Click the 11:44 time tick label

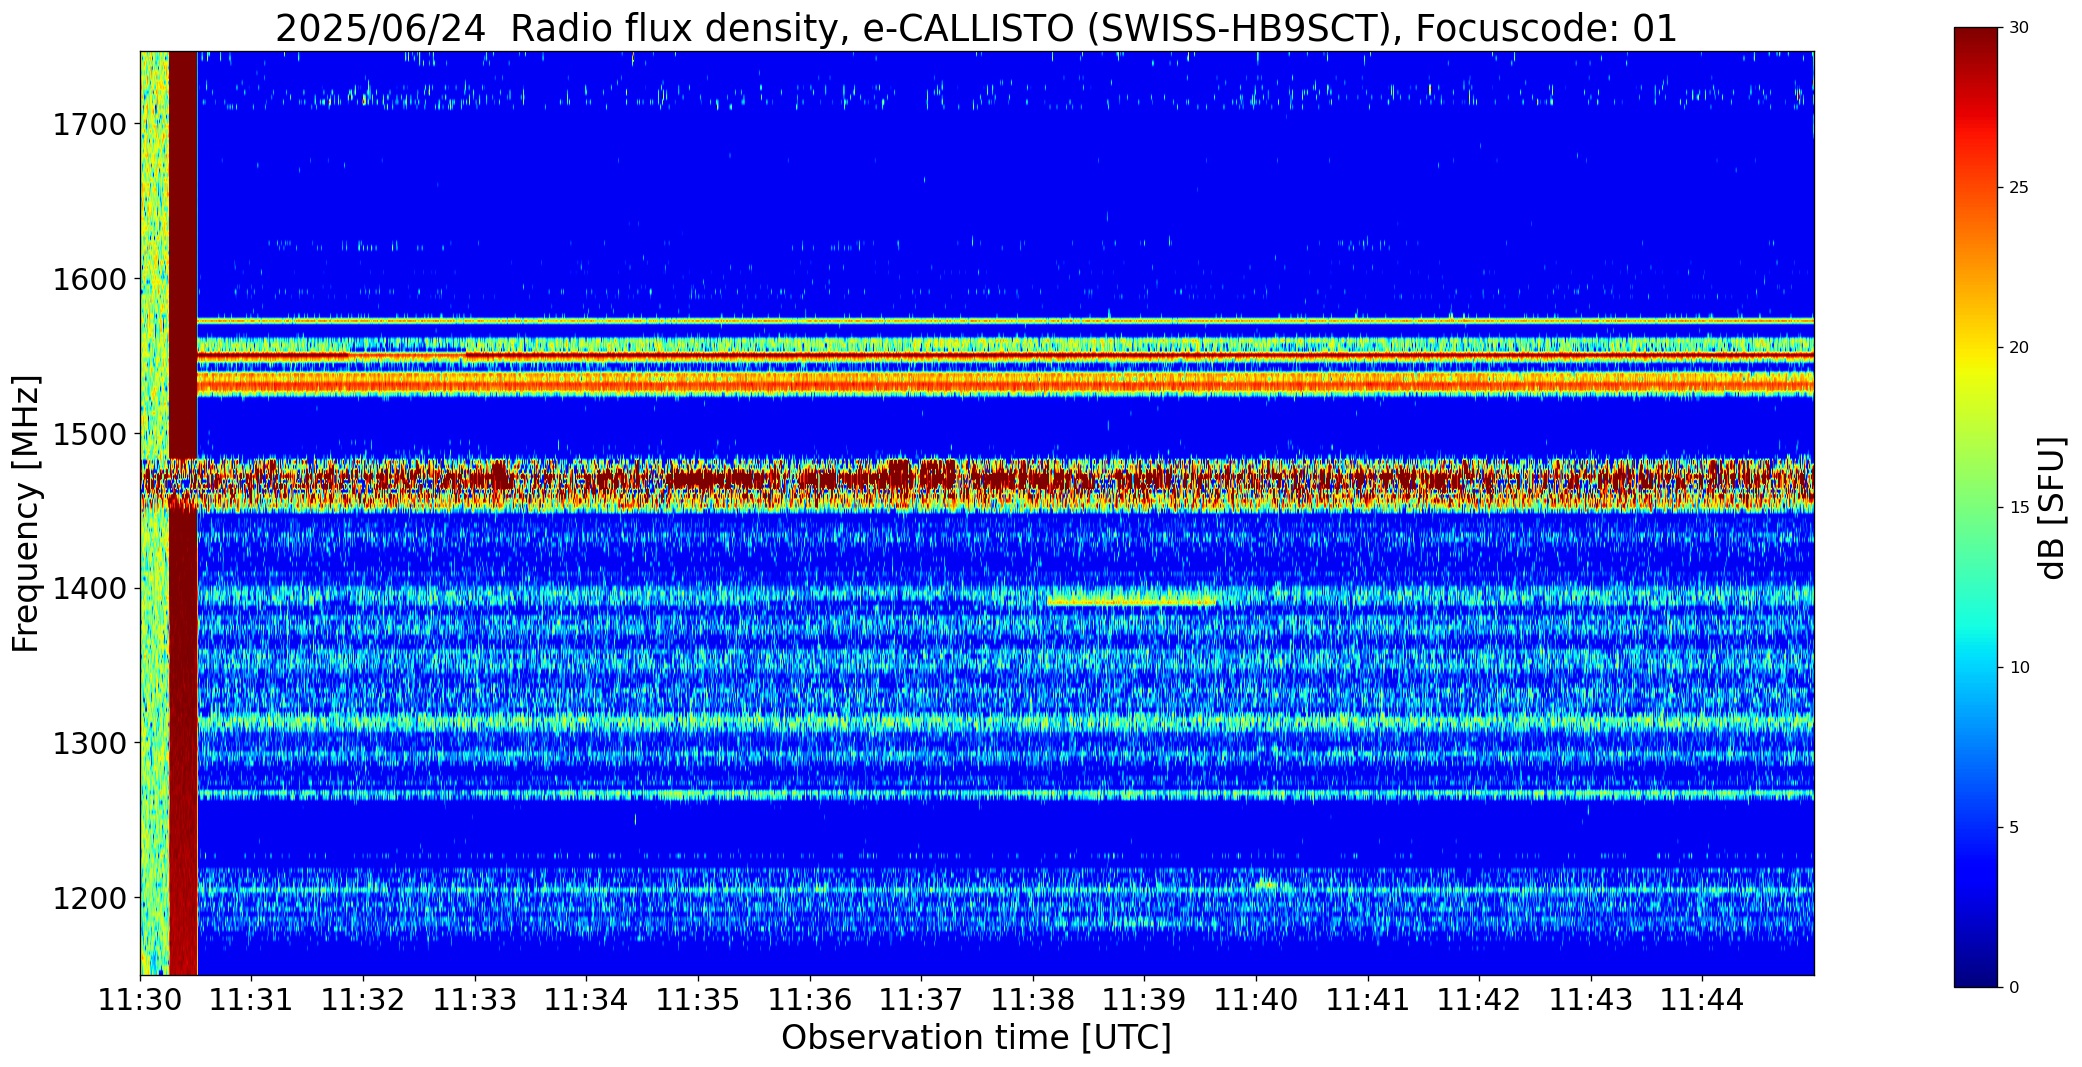1702,999
